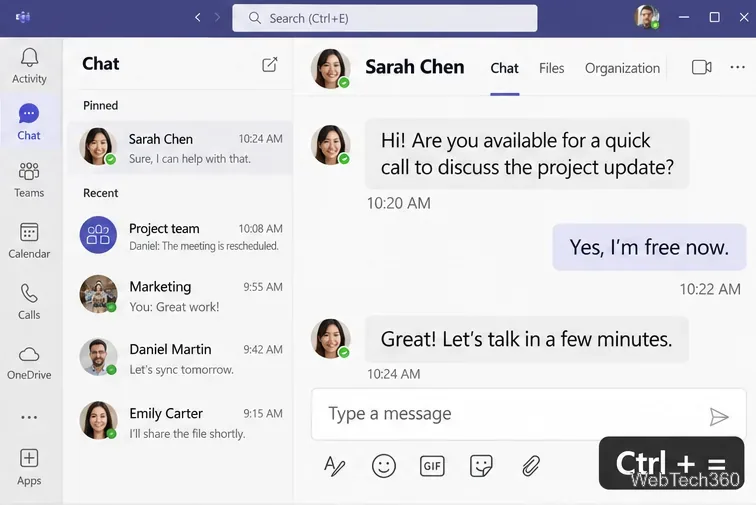Open Teams in the sidebar
This screenshot has height=505, width=756.
click(29, 180)
